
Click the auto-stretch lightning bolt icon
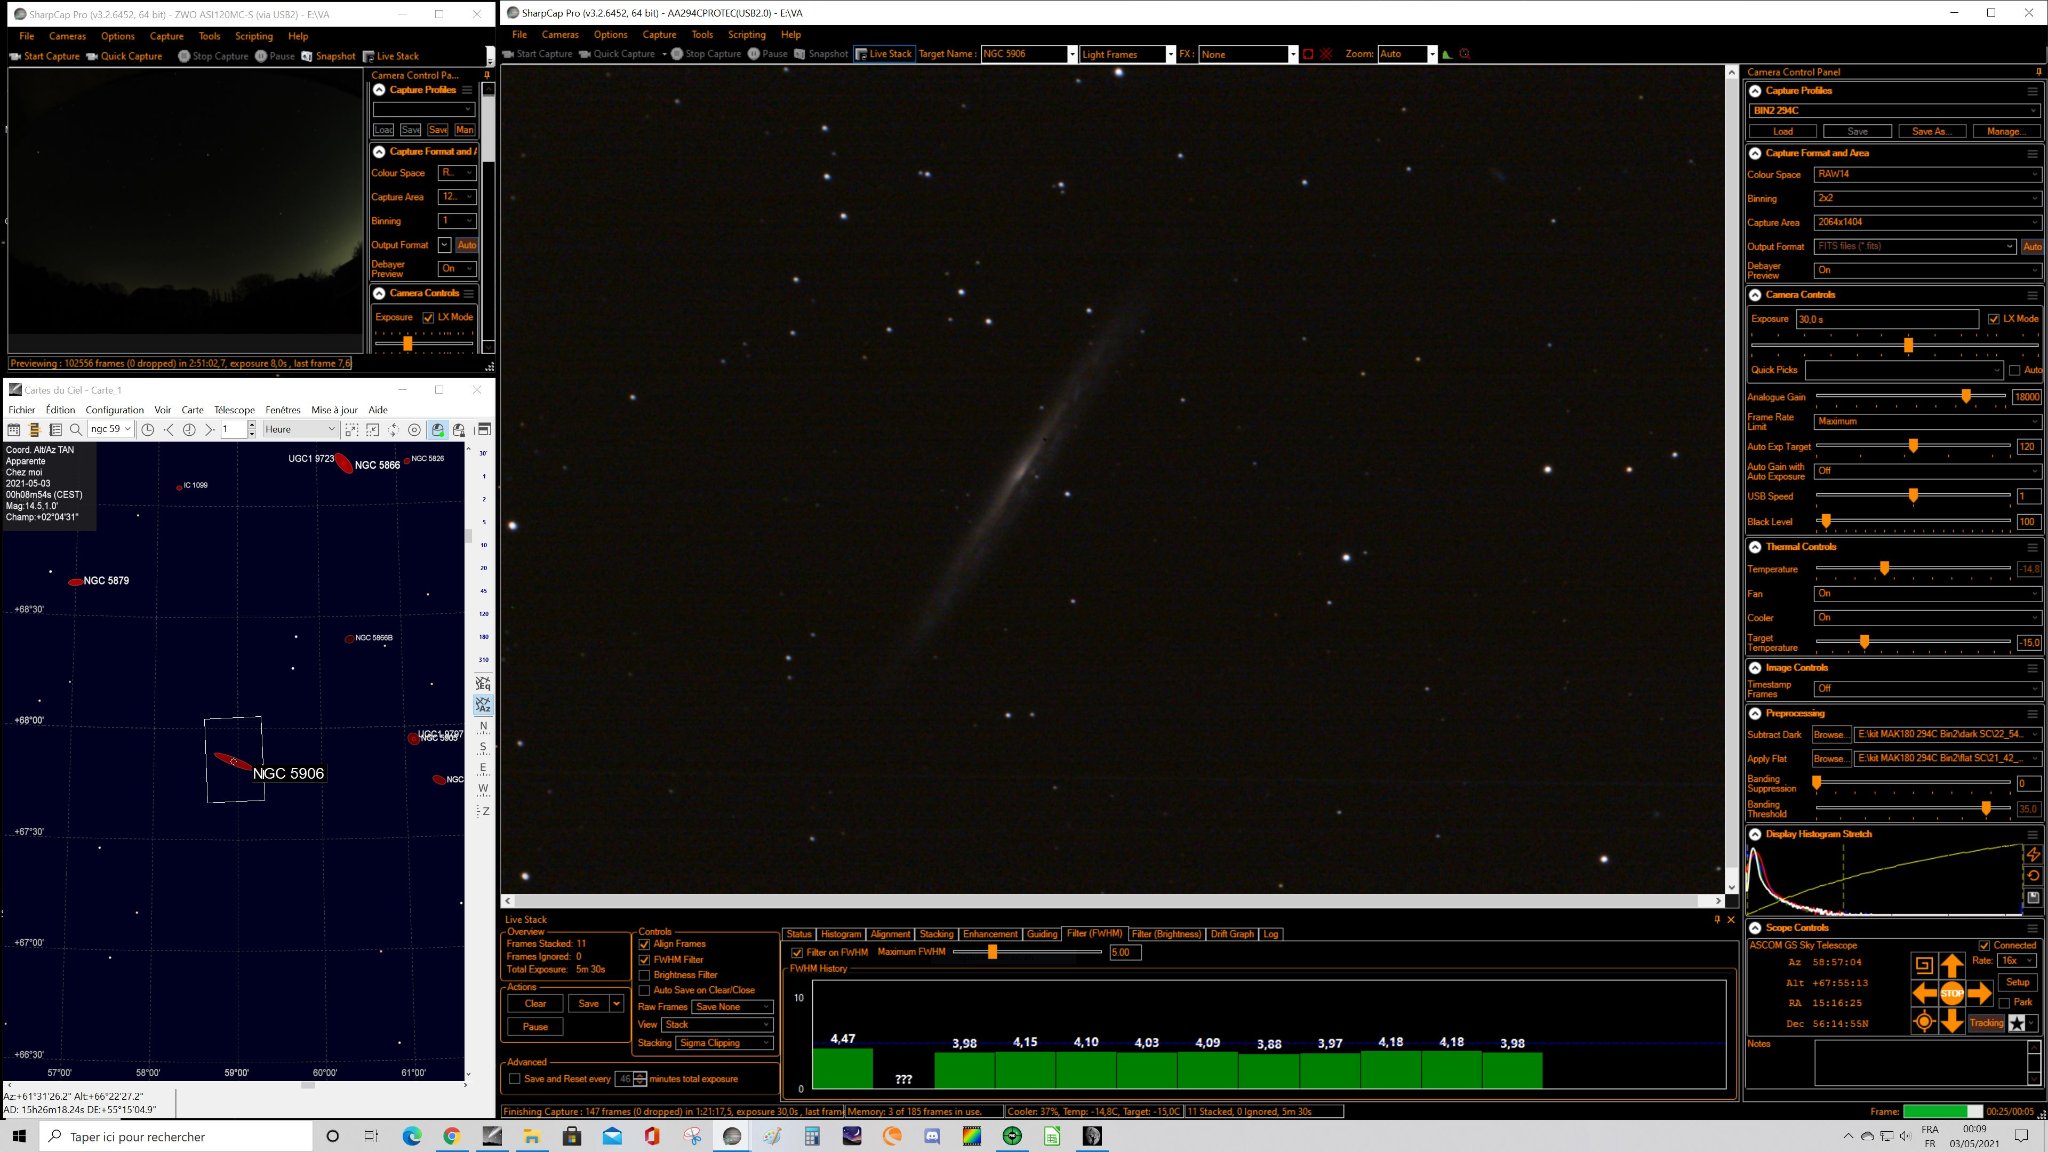pos(2033,854)
